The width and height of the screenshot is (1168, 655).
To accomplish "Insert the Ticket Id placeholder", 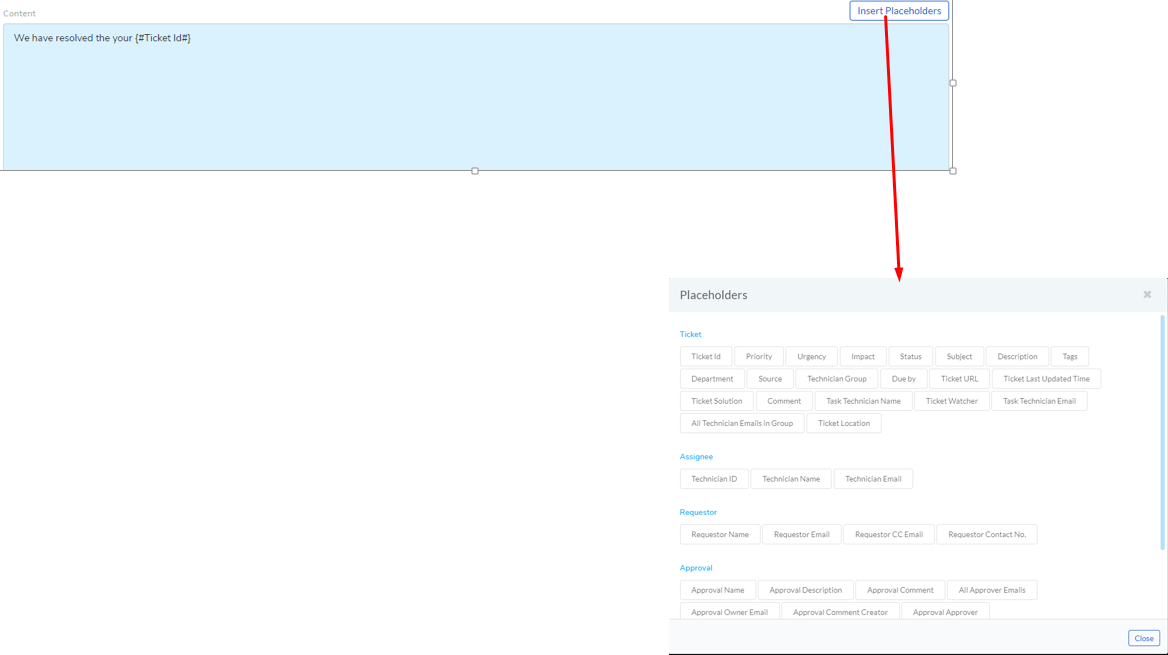I will point(706,357).
